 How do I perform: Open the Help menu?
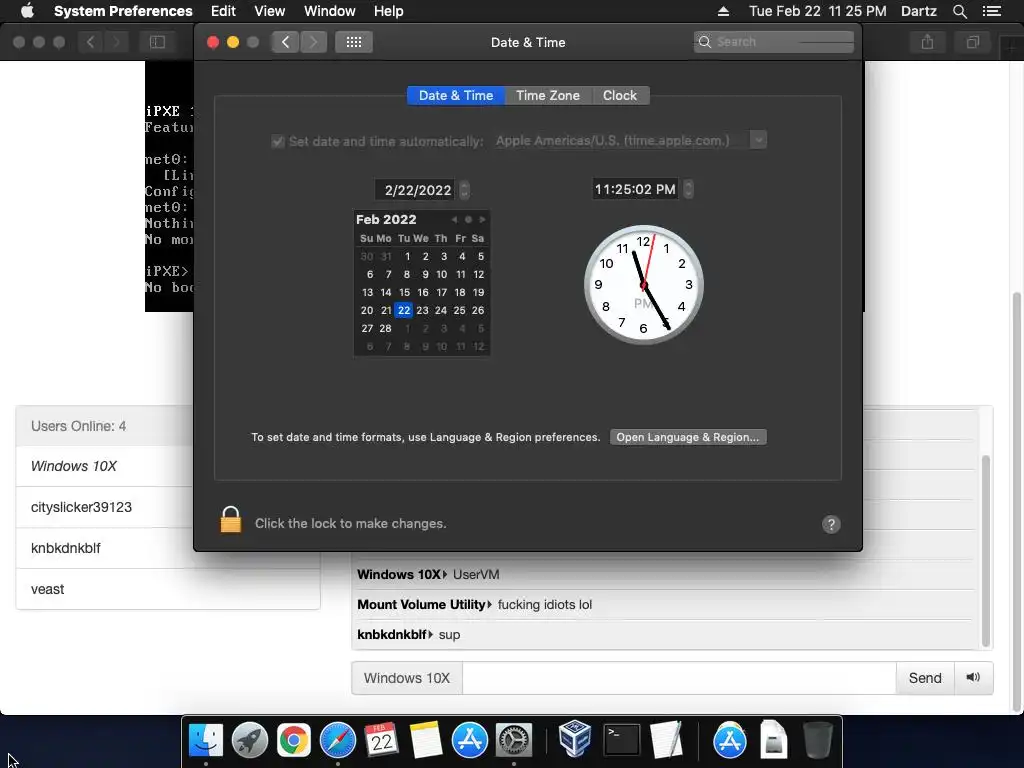[x=389, y=11]
